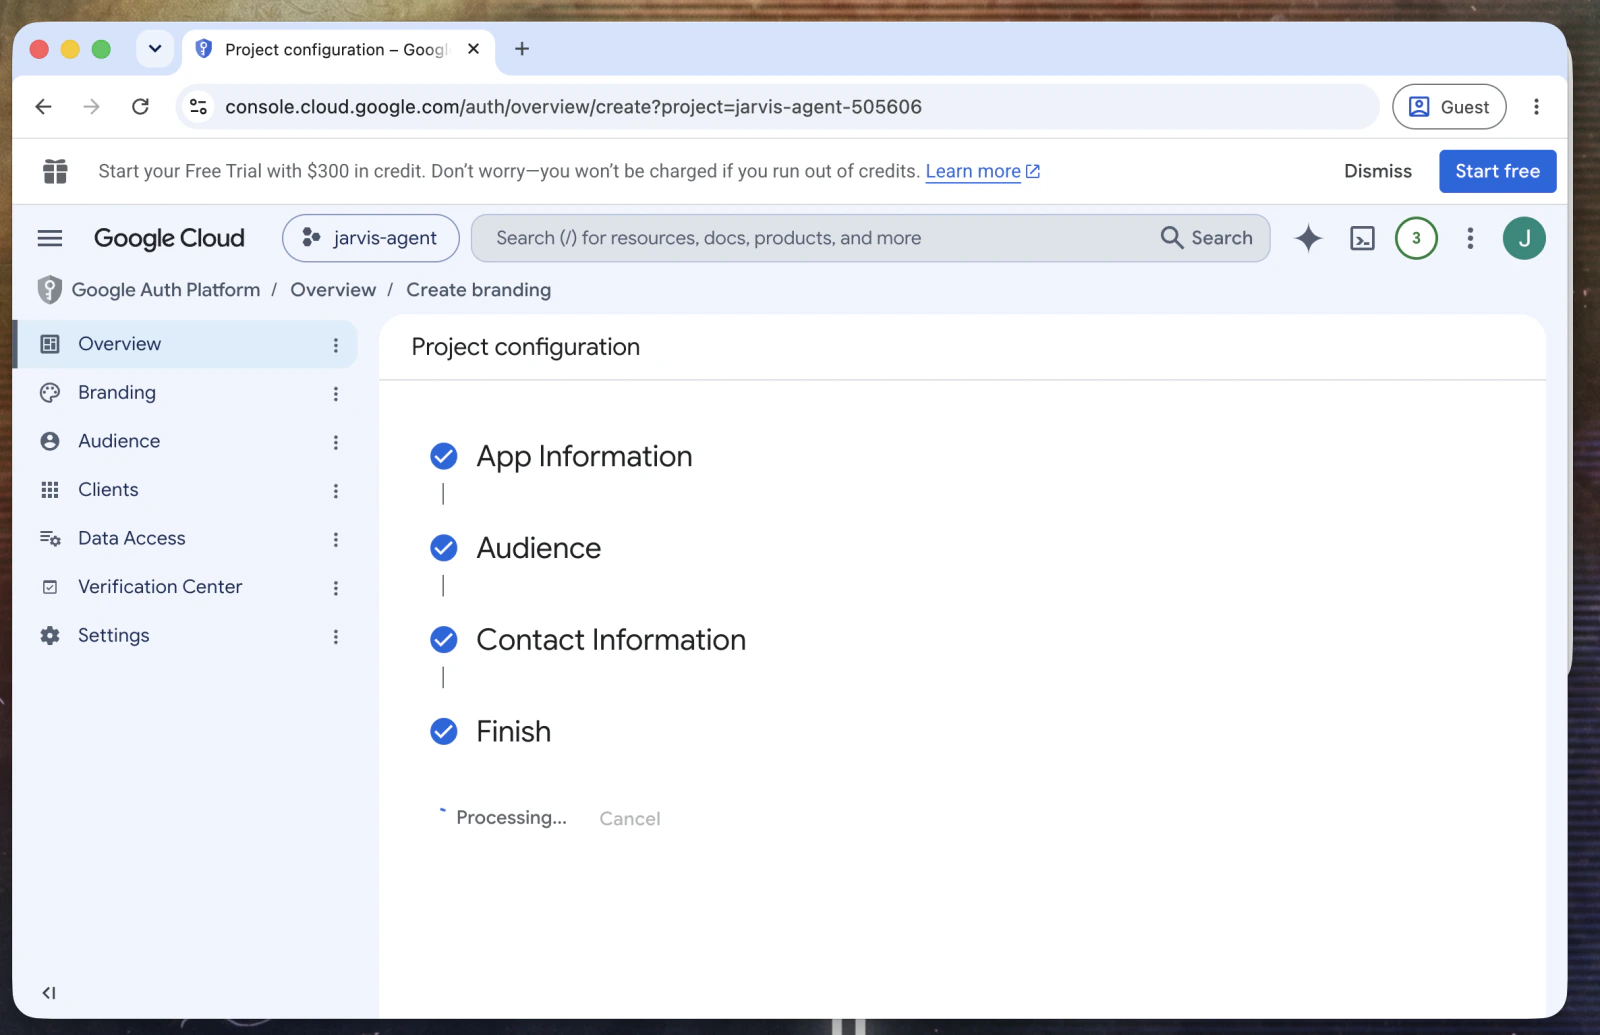
Task: Open more options for Overview item
Action: click(x=336, y=345)
